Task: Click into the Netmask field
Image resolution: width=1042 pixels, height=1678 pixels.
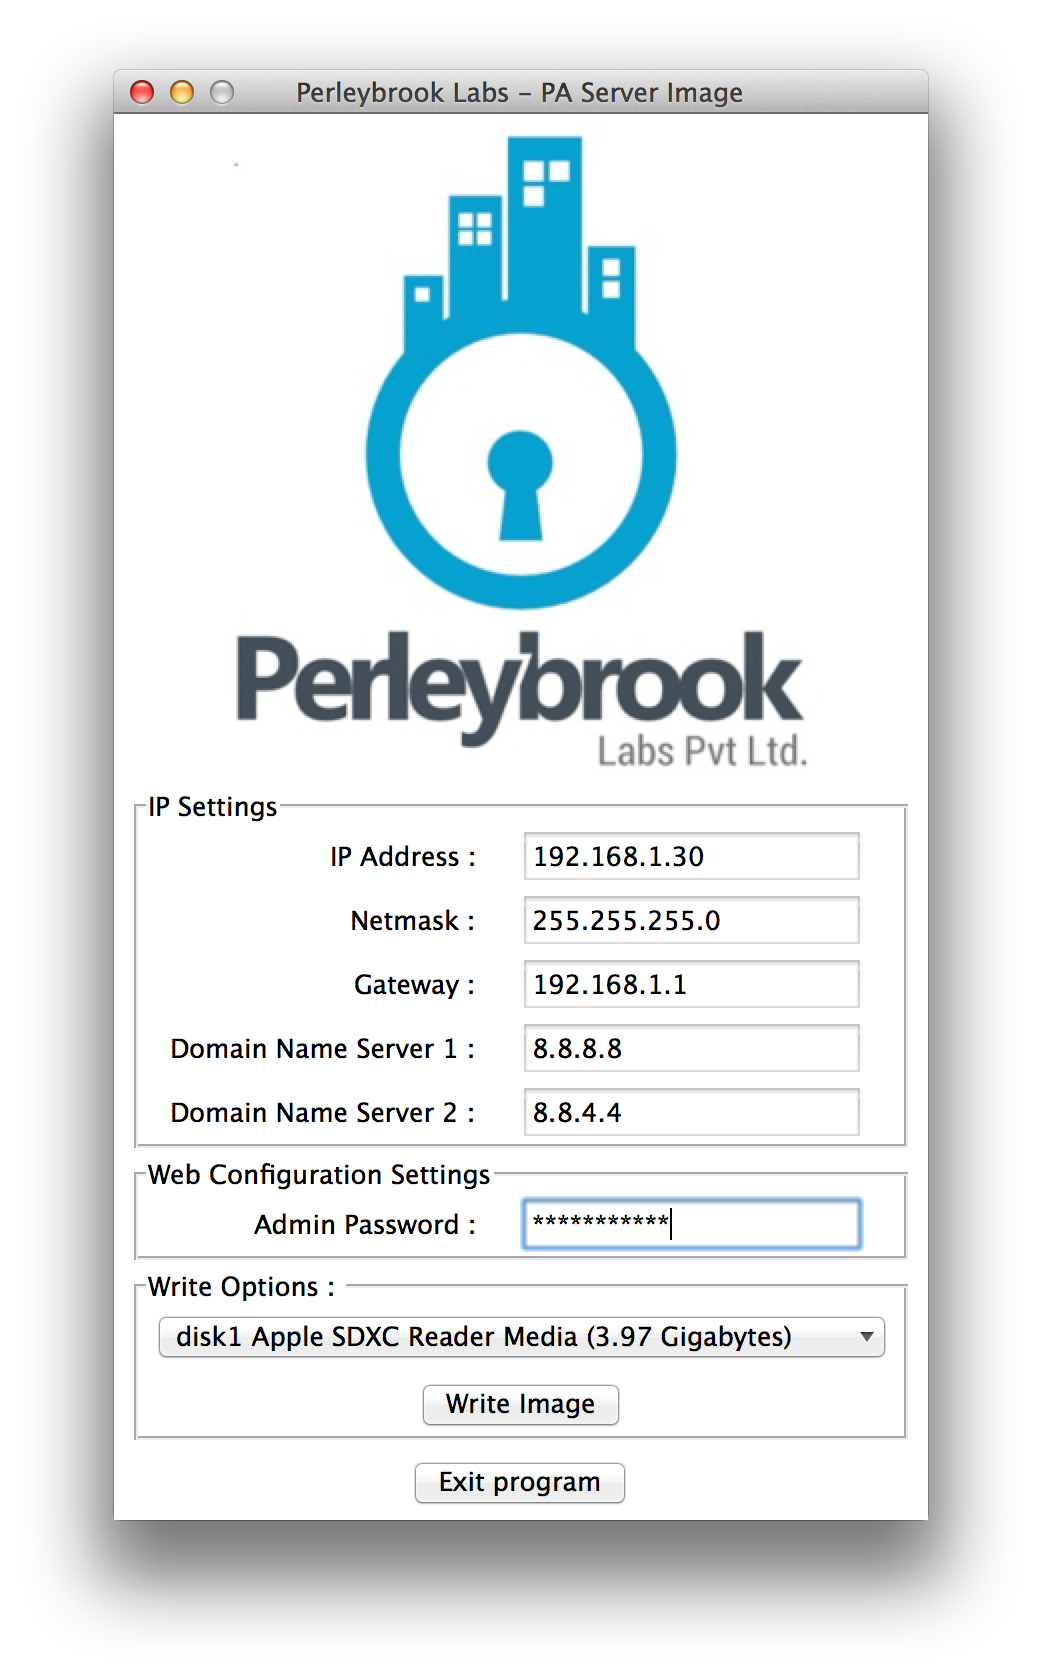Action: 691,921
